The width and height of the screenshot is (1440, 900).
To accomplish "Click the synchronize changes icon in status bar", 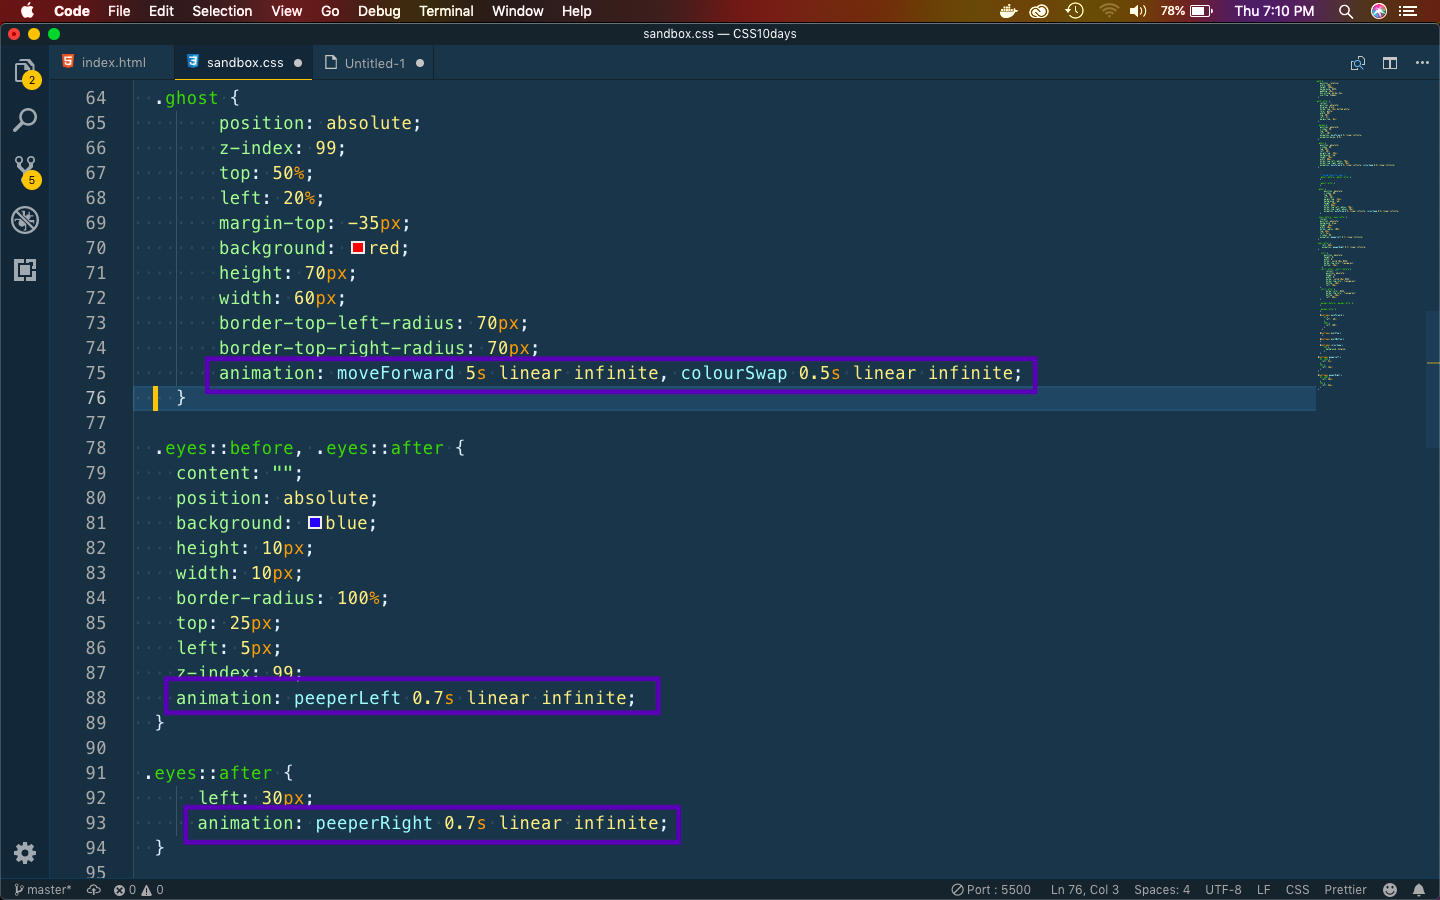I will 94,890.
